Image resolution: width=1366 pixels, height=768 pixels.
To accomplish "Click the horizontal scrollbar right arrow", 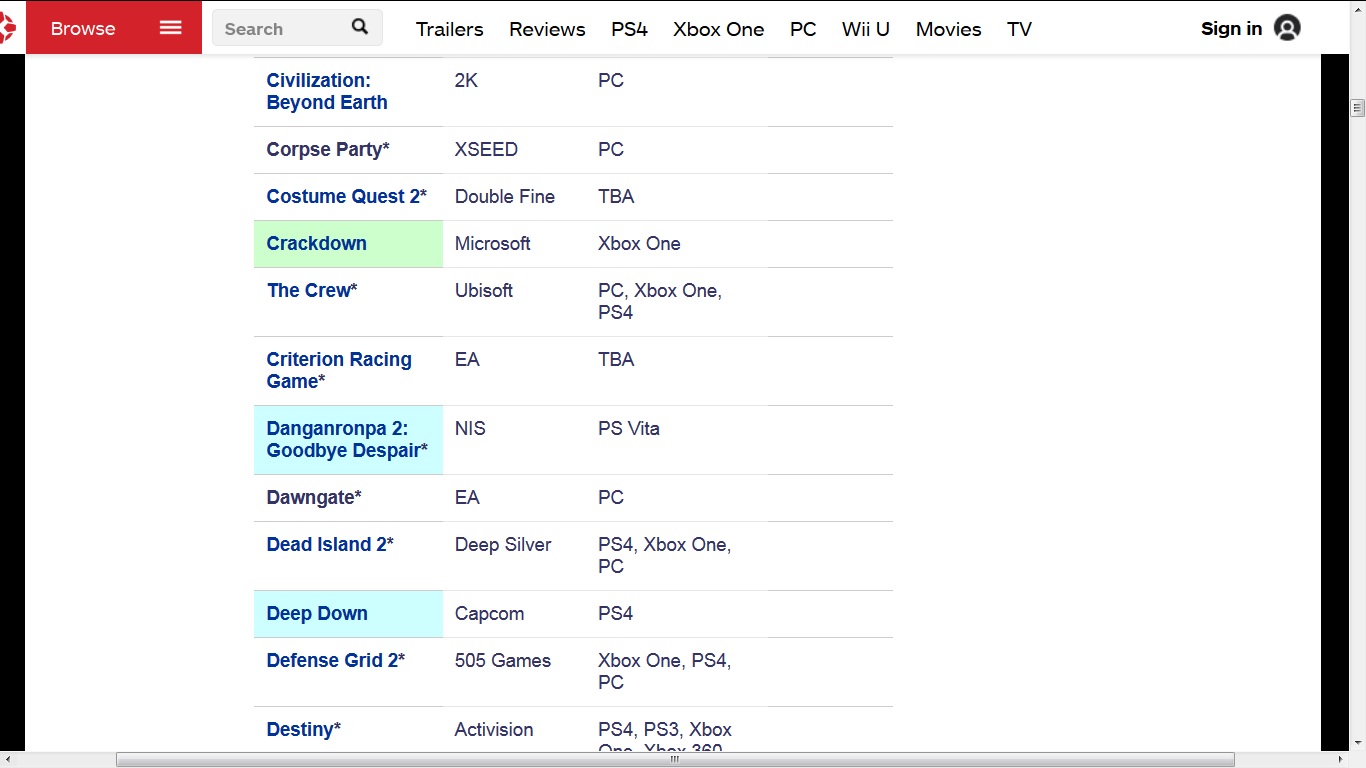I will [1341, 760].
